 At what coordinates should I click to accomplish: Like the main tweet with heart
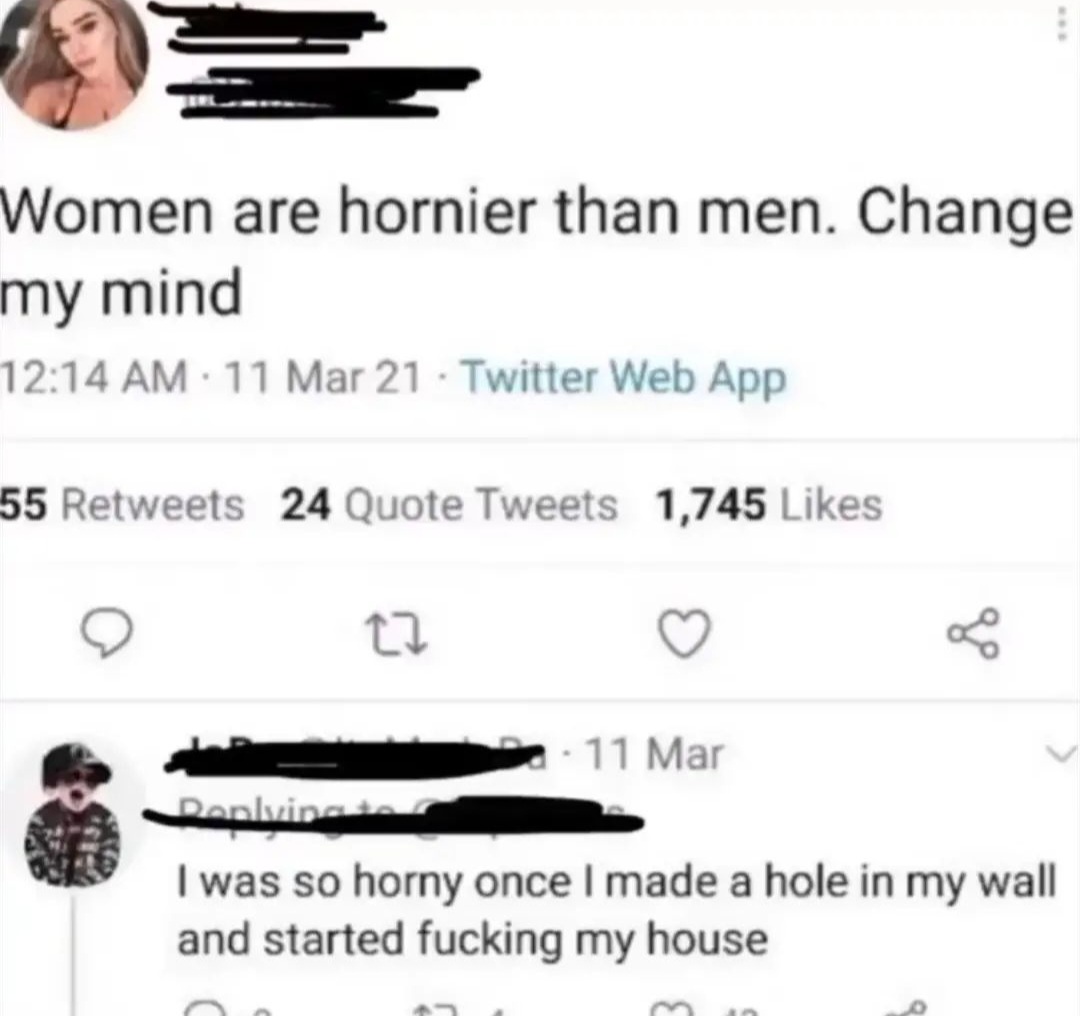point(683,634)
